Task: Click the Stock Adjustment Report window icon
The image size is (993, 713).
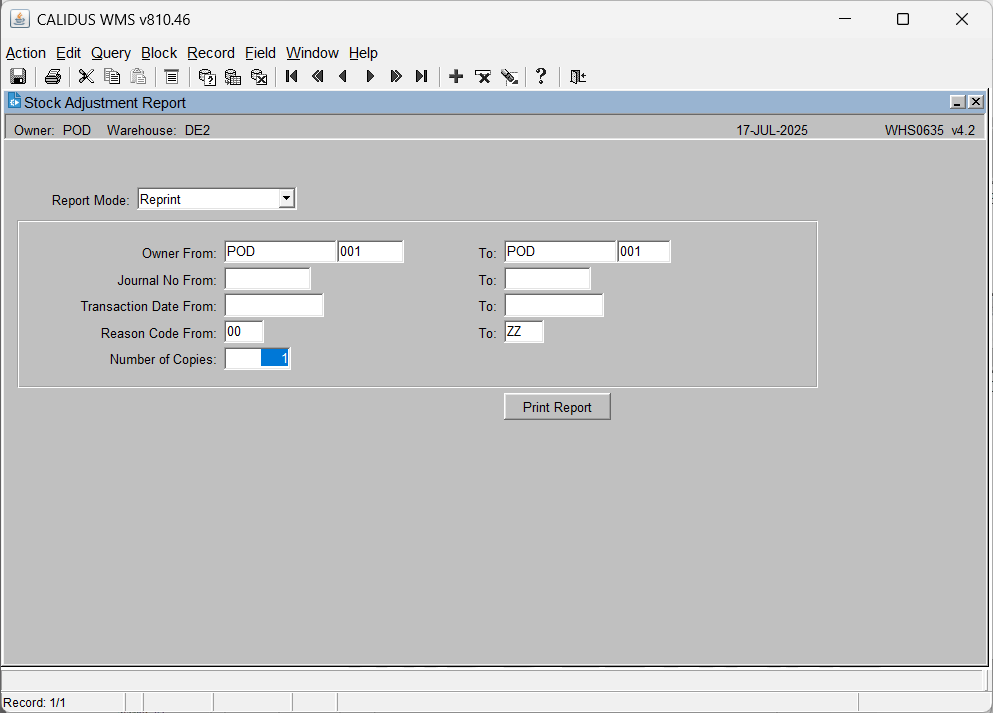Action: click(14, 101)
